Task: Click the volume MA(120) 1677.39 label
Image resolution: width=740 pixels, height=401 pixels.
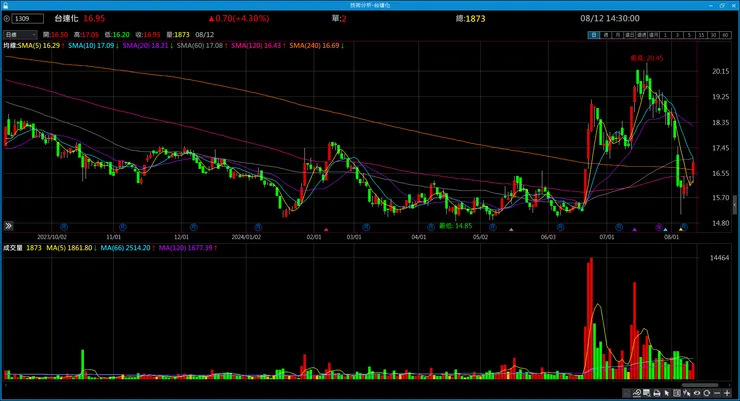Action: (x=185, y=248)
